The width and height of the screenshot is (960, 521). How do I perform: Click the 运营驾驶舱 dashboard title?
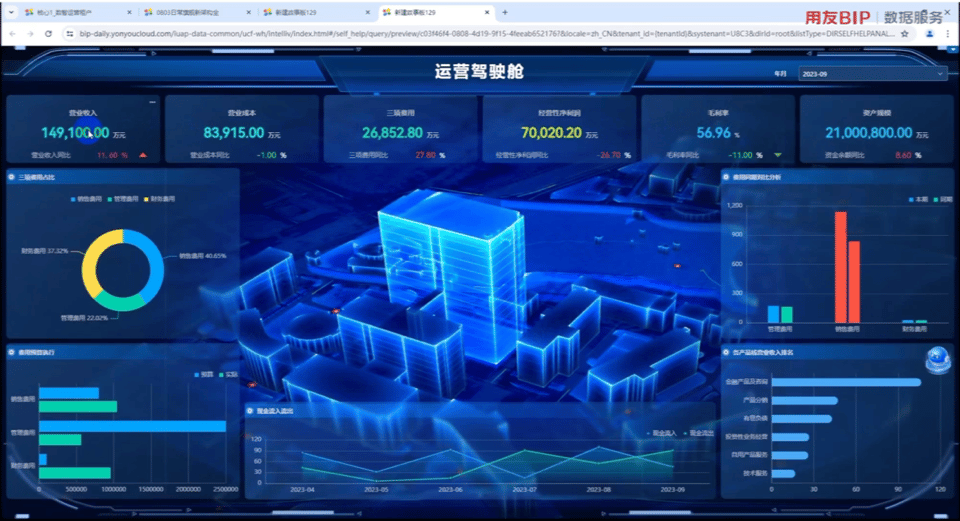(479, 72)
